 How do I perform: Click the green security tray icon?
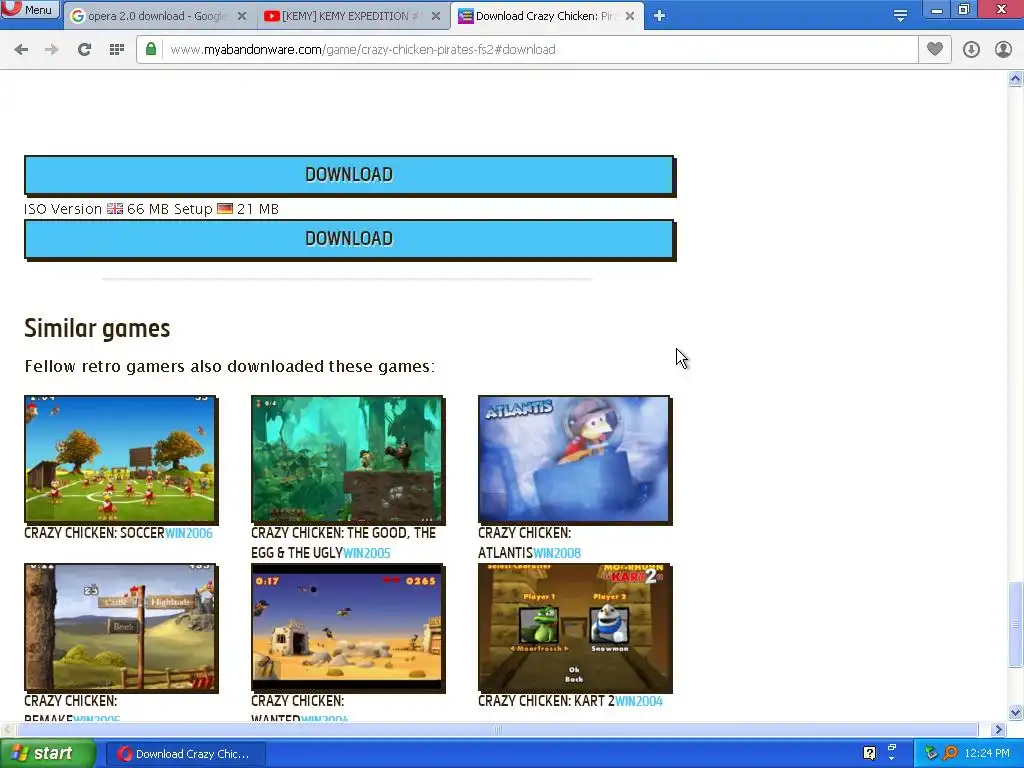click(931, 753)
